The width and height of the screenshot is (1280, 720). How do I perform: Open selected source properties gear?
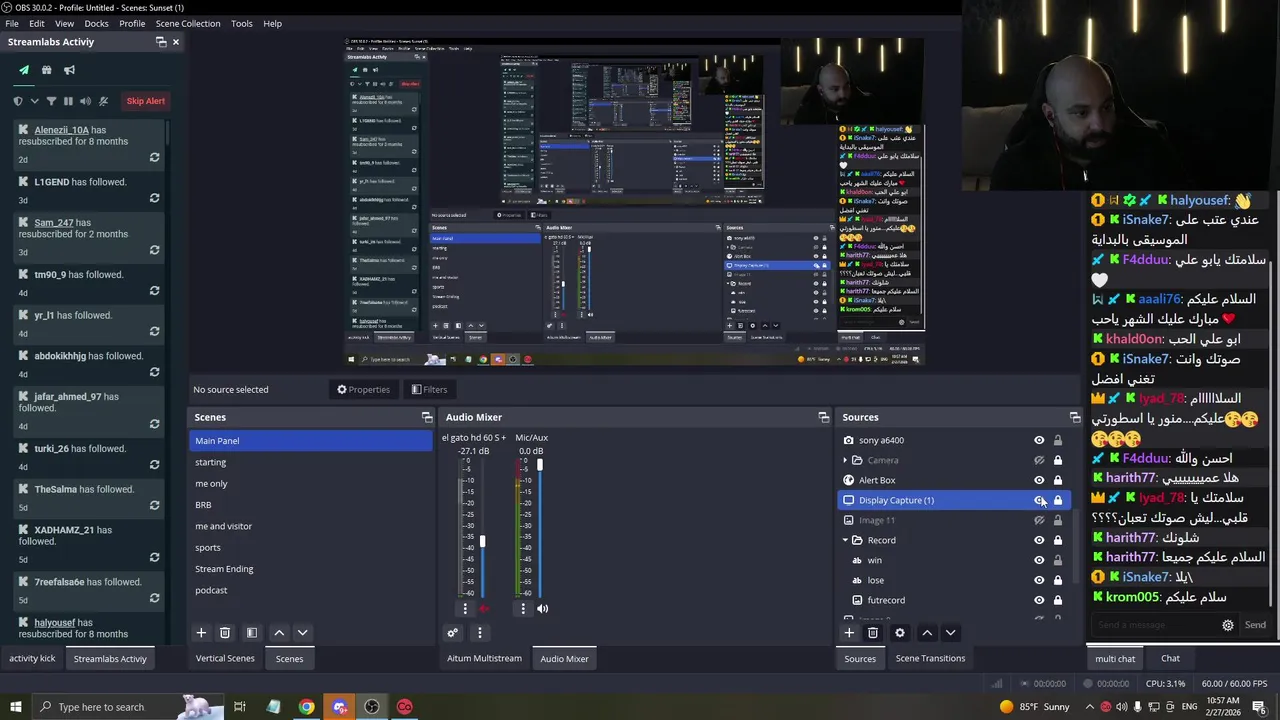[899, 633]
